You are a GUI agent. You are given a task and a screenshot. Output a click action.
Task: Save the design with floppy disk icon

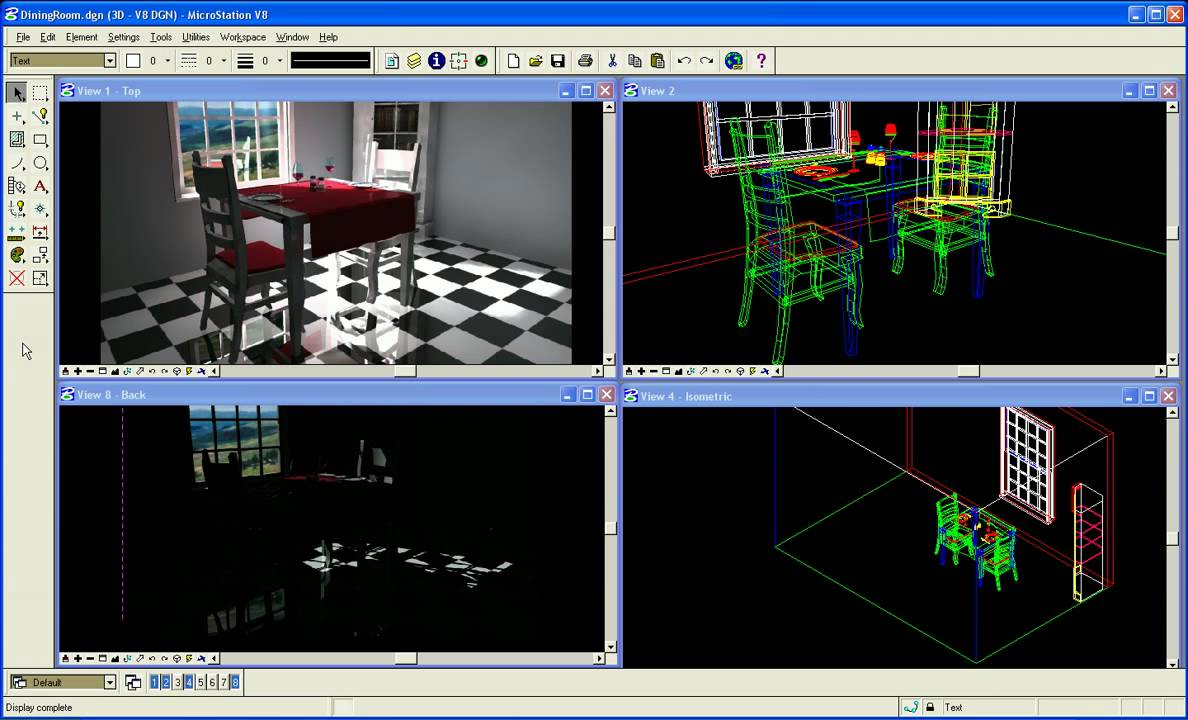click(x=558, y=61)
